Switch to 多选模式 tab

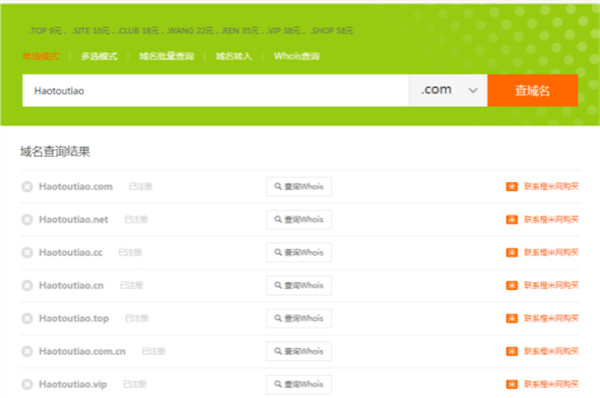coord(99,56)
